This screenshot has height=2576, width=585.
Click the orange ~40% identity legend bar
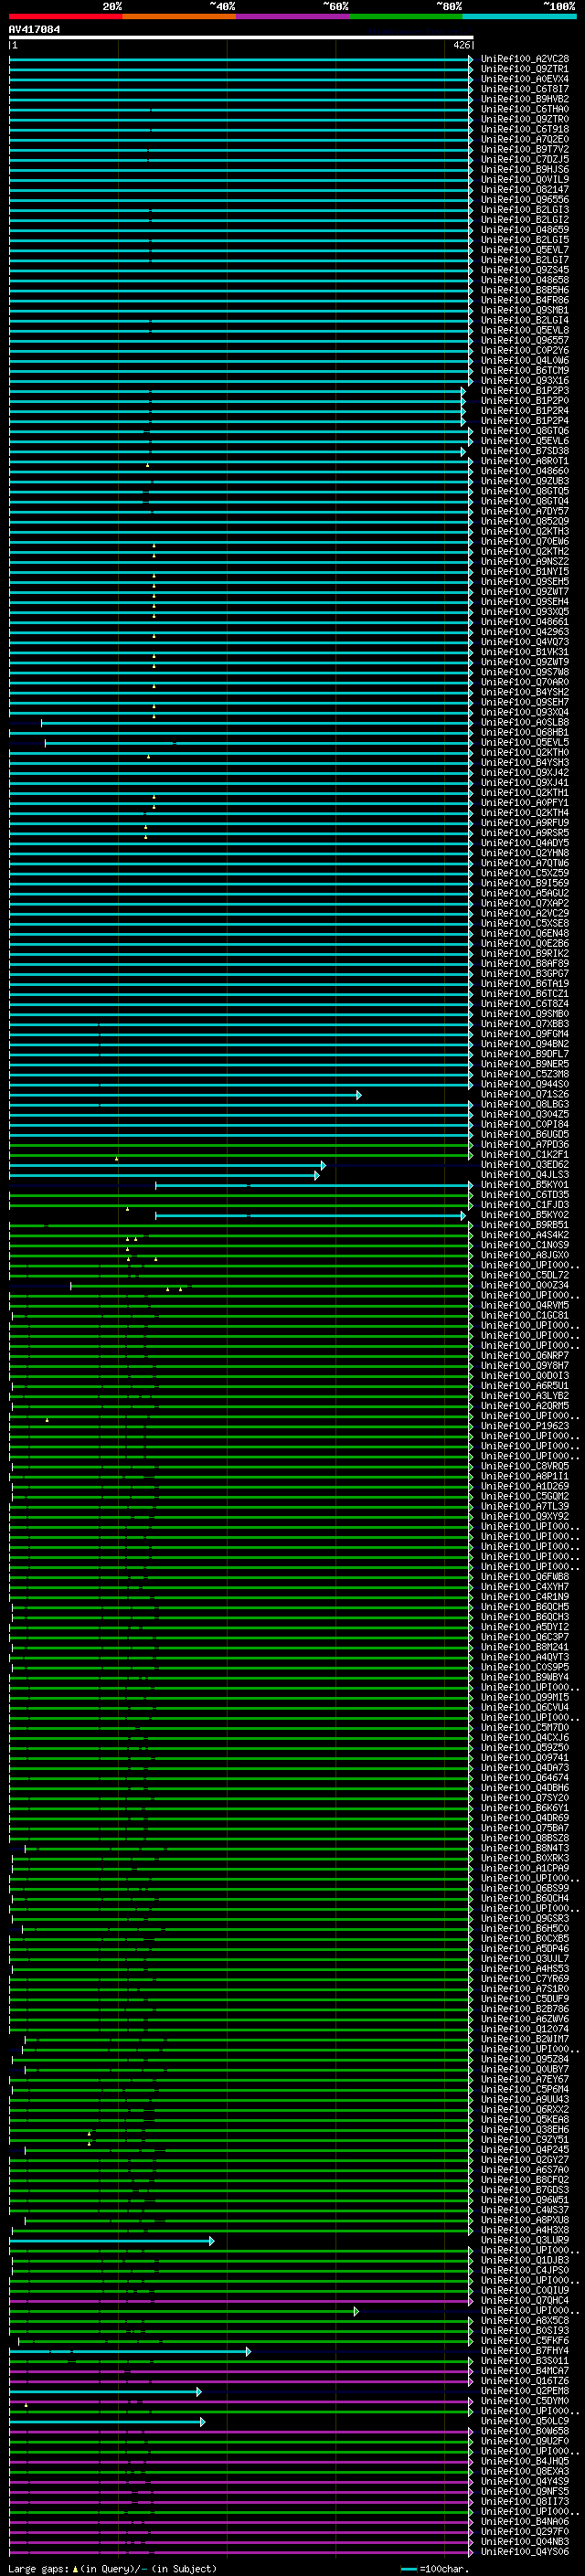179,16
